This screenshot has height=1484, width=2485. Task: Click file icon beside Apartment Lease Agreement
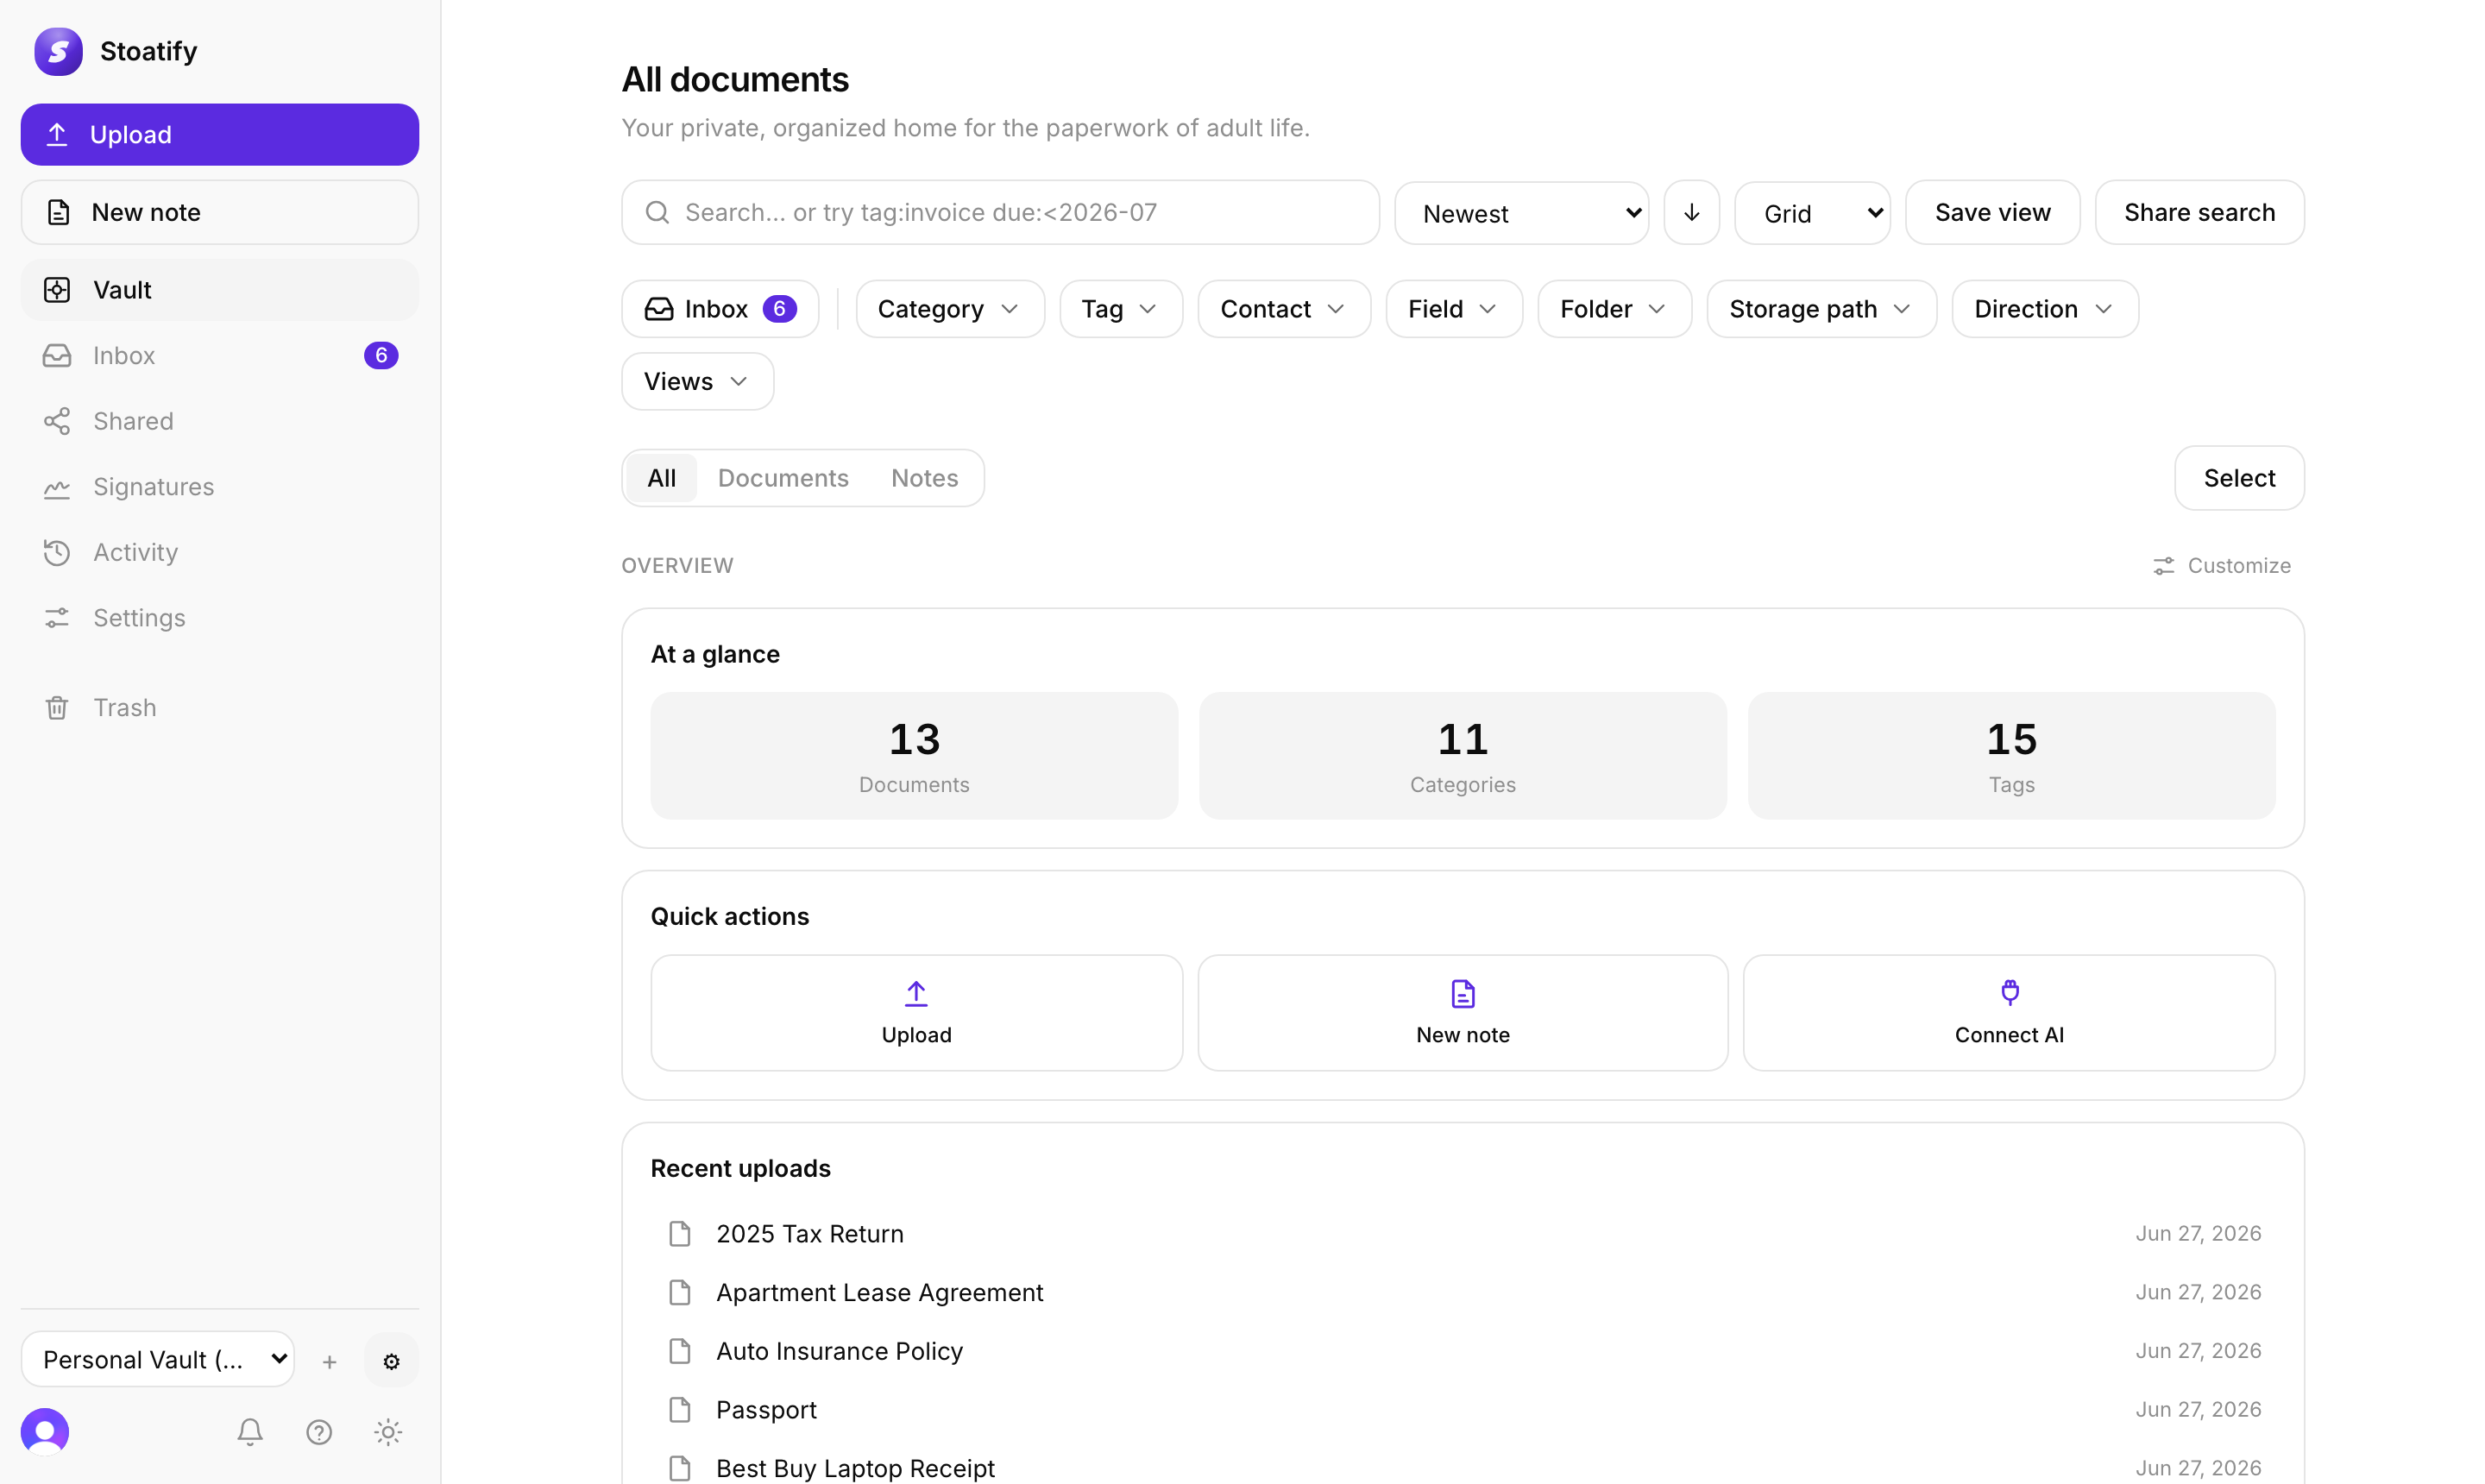[x=680, y=1292]
